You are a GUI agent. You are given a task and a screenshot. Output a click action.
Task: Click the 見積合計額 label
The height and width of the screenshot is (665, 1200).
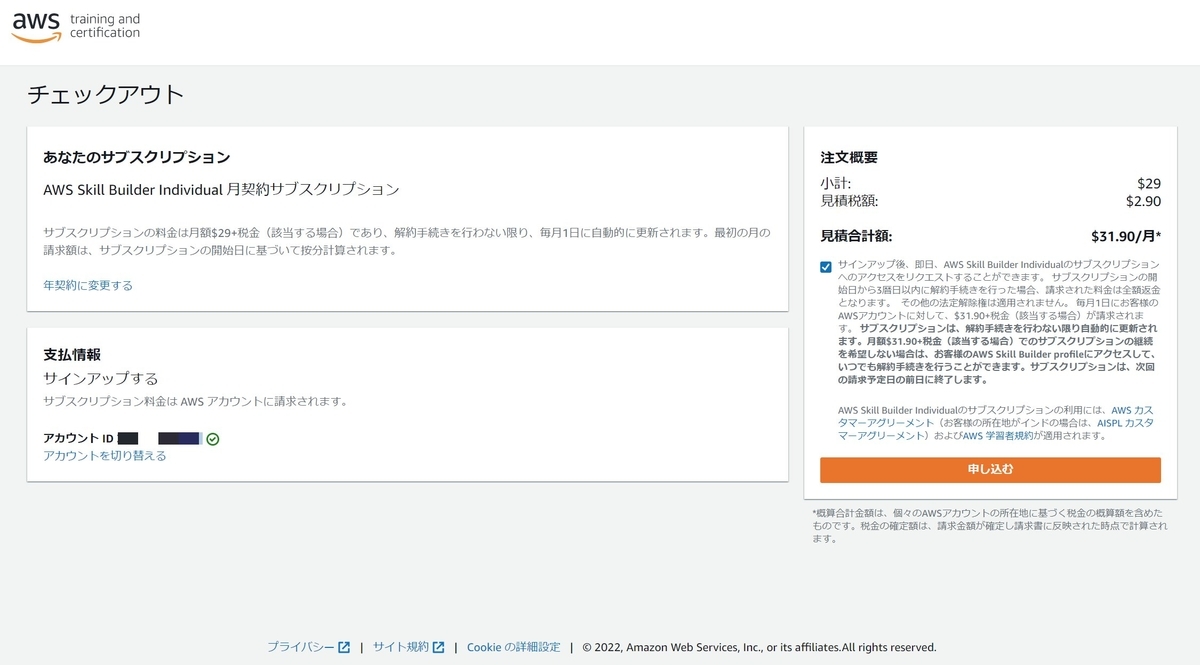click(x=858, y=238)
